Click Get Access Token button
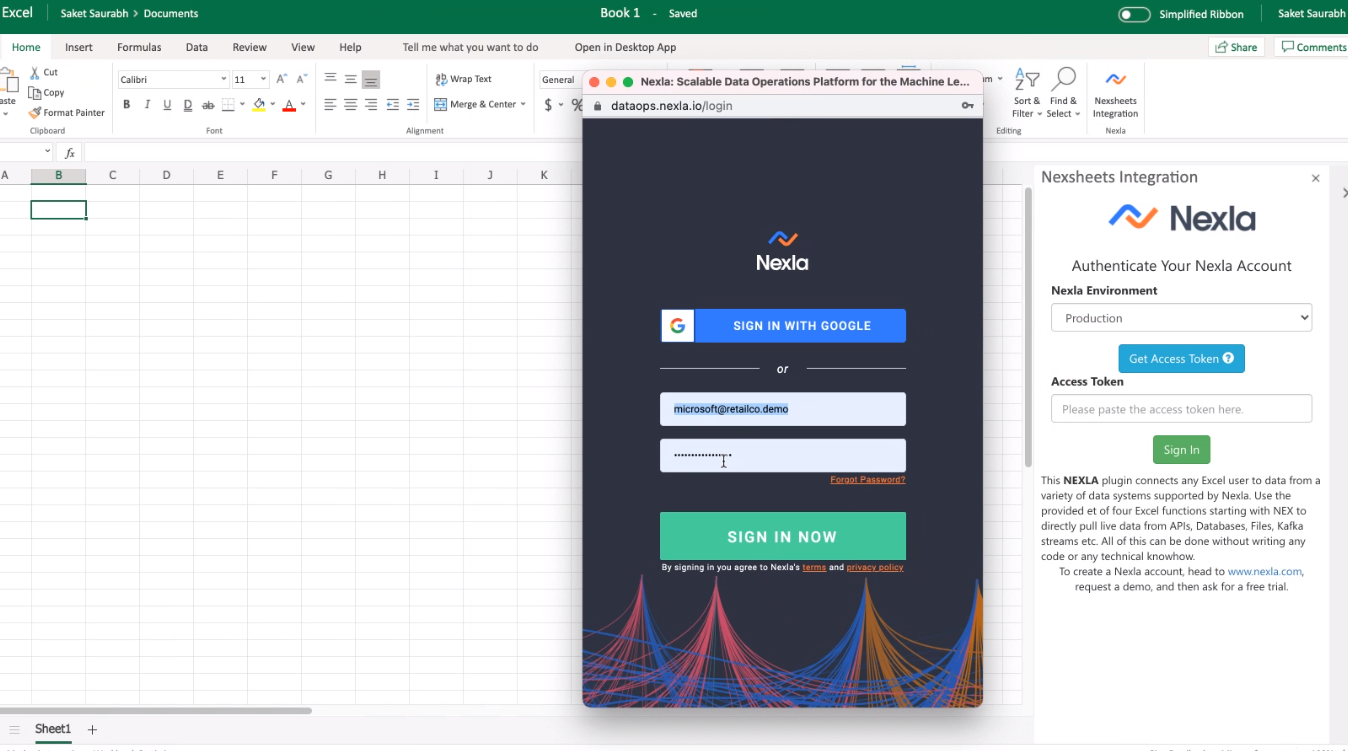Screen dimensions: 1348x751 pos(1181,359)
